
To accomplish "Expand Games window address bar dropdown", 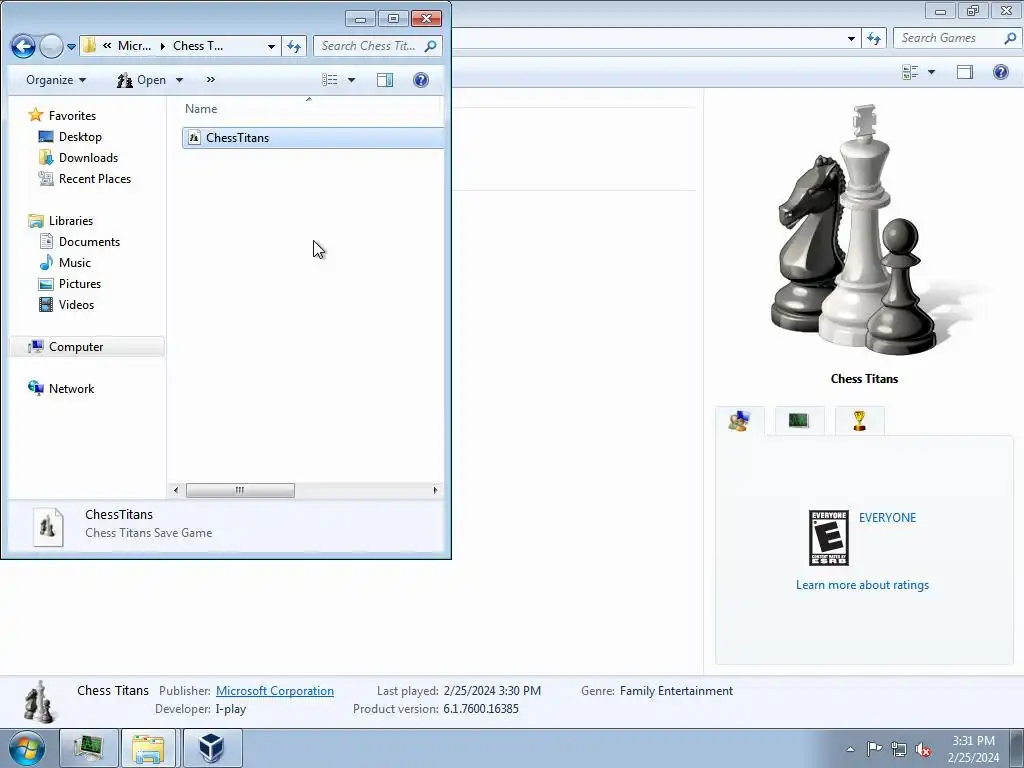I will 851,39.
